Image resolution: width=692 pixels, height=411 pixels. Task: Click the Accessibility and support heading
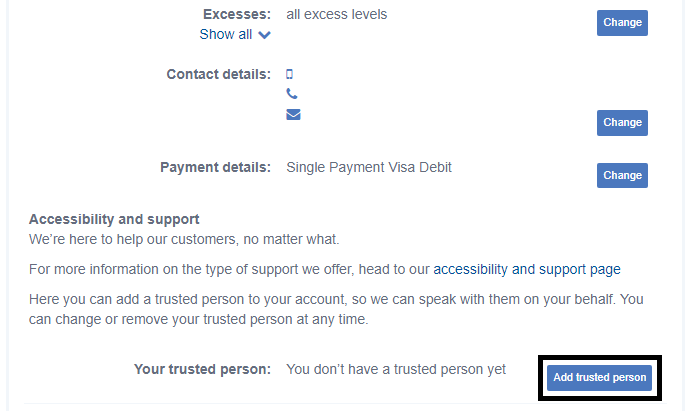[114, 219]
